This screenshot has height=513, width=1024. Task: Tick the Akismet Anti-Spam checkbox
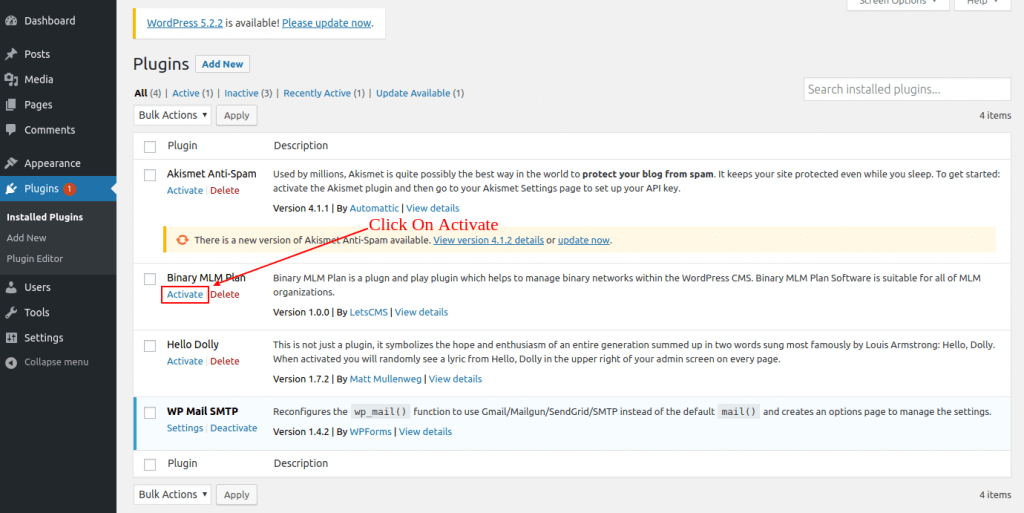pos(150,174)
